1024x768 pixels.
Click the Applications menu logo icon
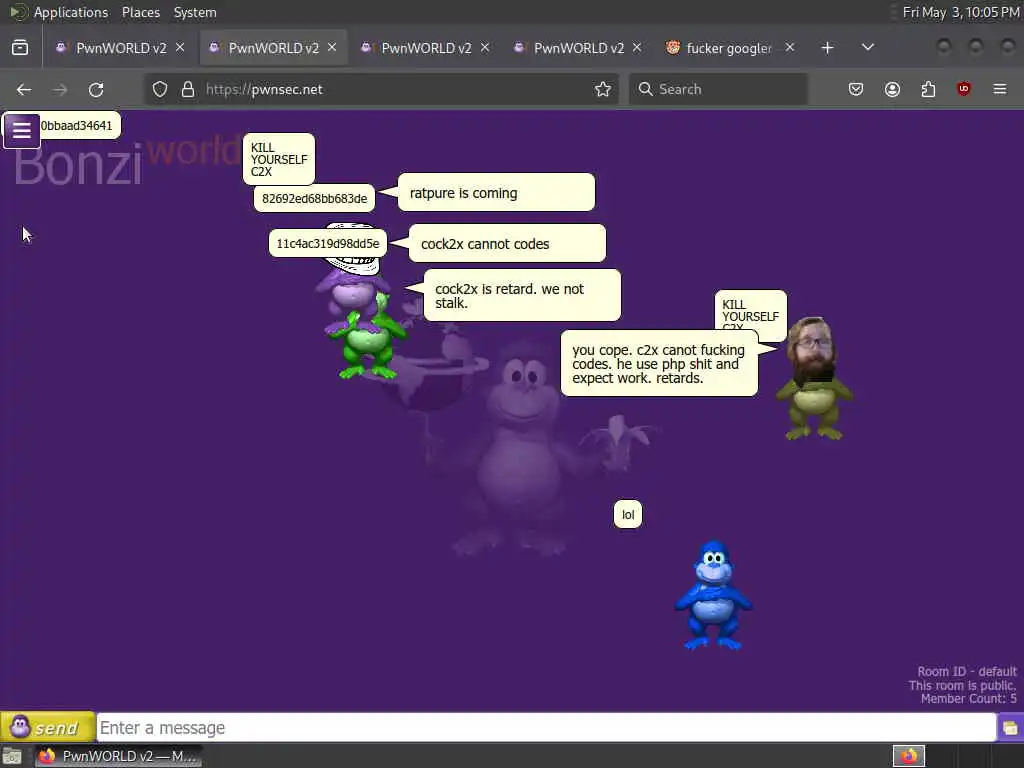pos(18,12)
